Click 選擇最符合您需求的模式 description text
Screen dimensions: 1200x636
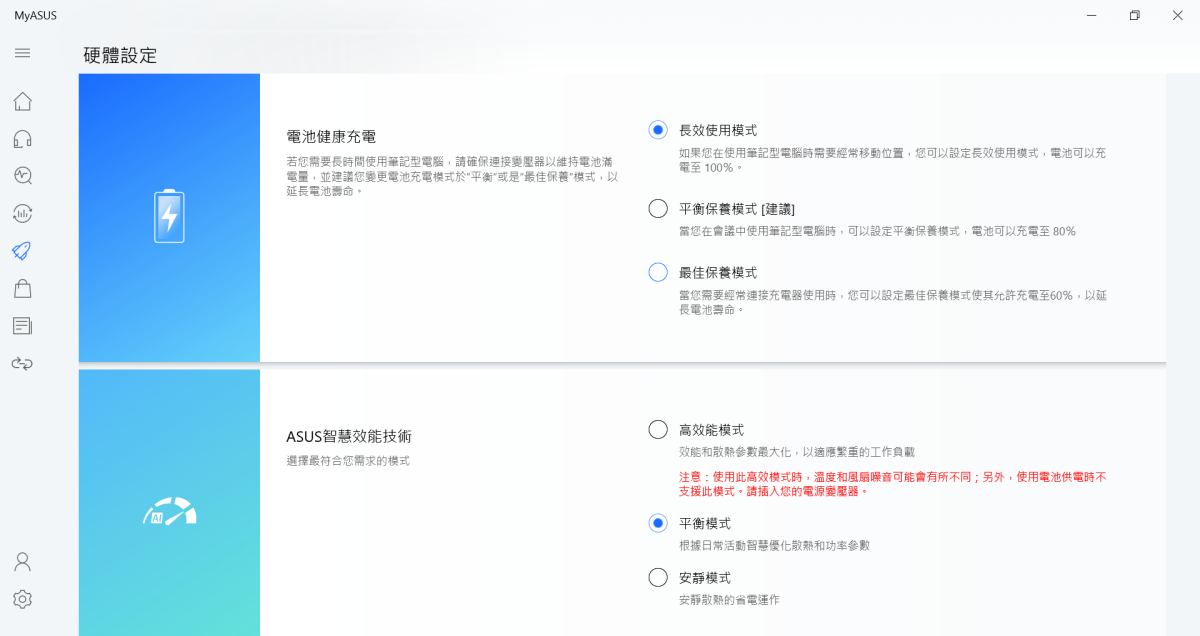coord(348,461)
